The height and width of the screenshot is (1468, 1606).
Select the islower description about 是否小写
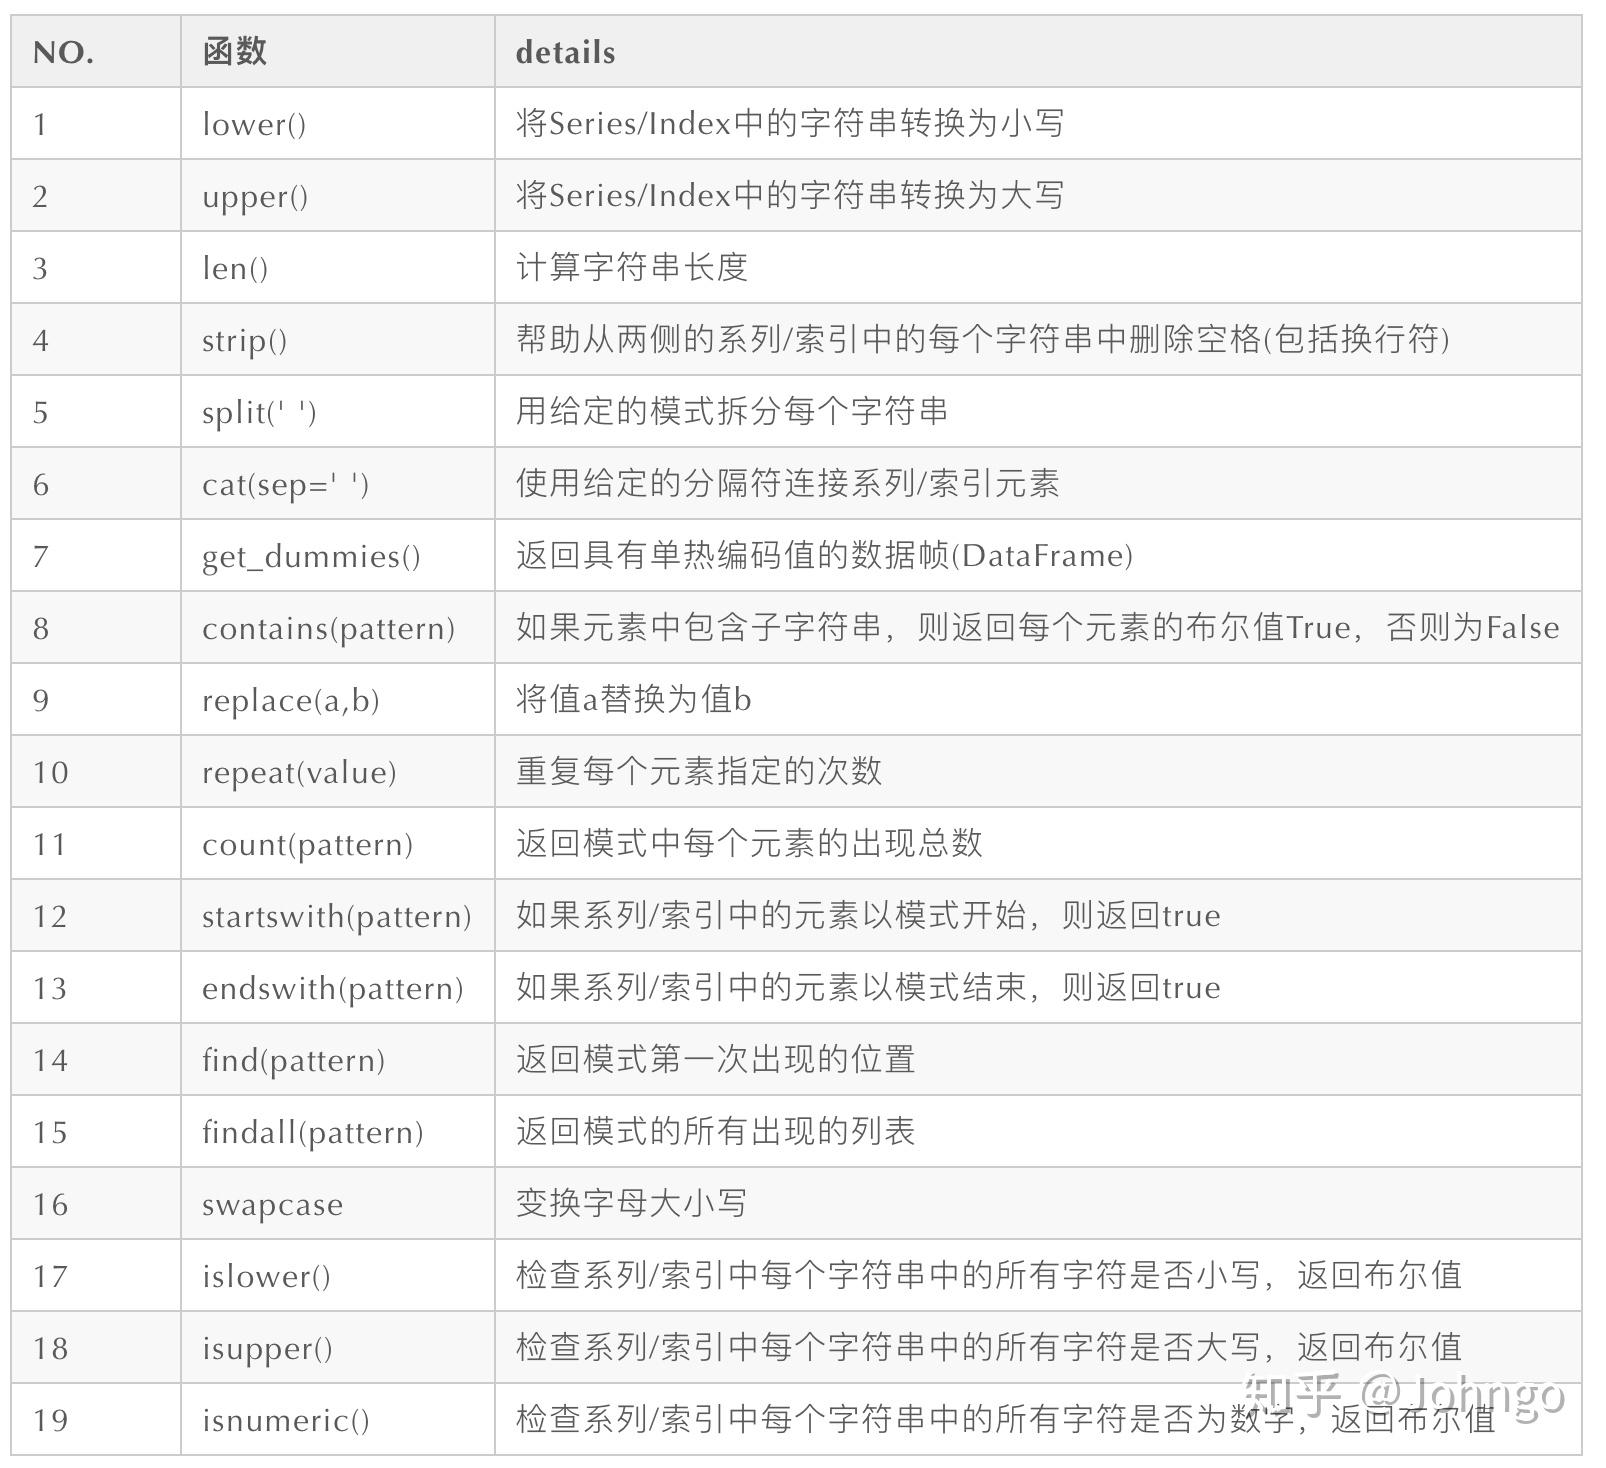click(x=989, y=1275)
